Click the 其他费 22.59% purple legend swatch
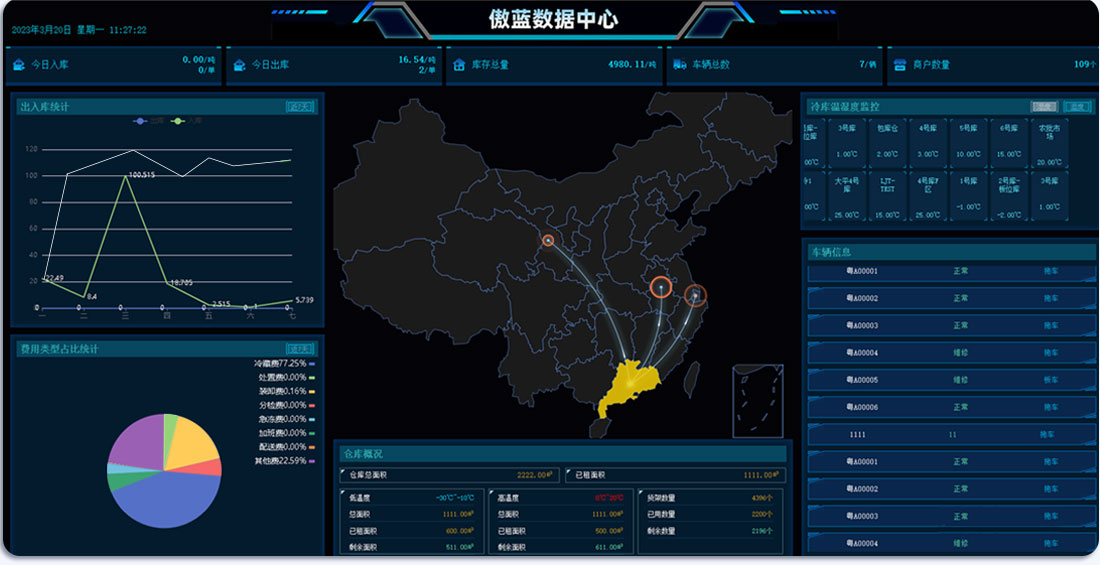 click(x=312, y=461)
